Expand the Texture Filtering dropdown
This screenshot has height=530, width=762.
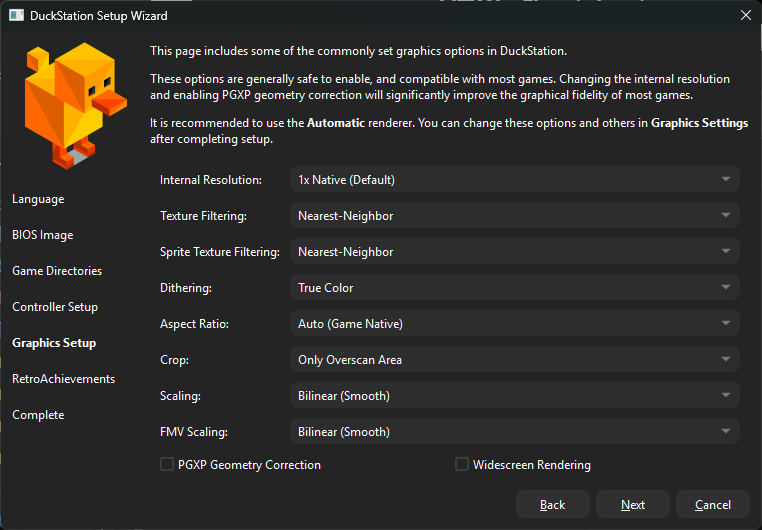click(515, 216)
